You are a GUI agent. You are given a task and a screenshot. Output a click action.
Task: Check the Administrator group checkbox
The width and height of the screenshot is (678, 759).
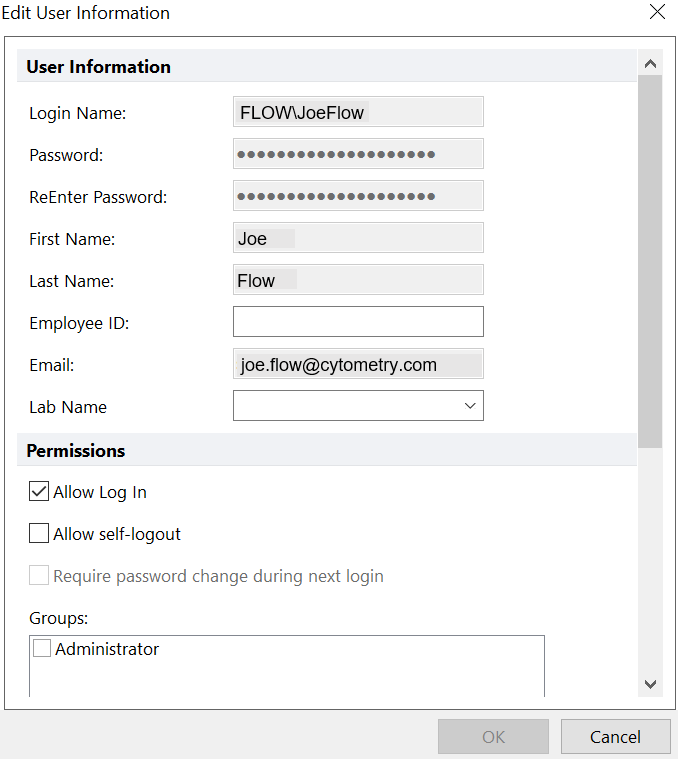pos(42,649)
